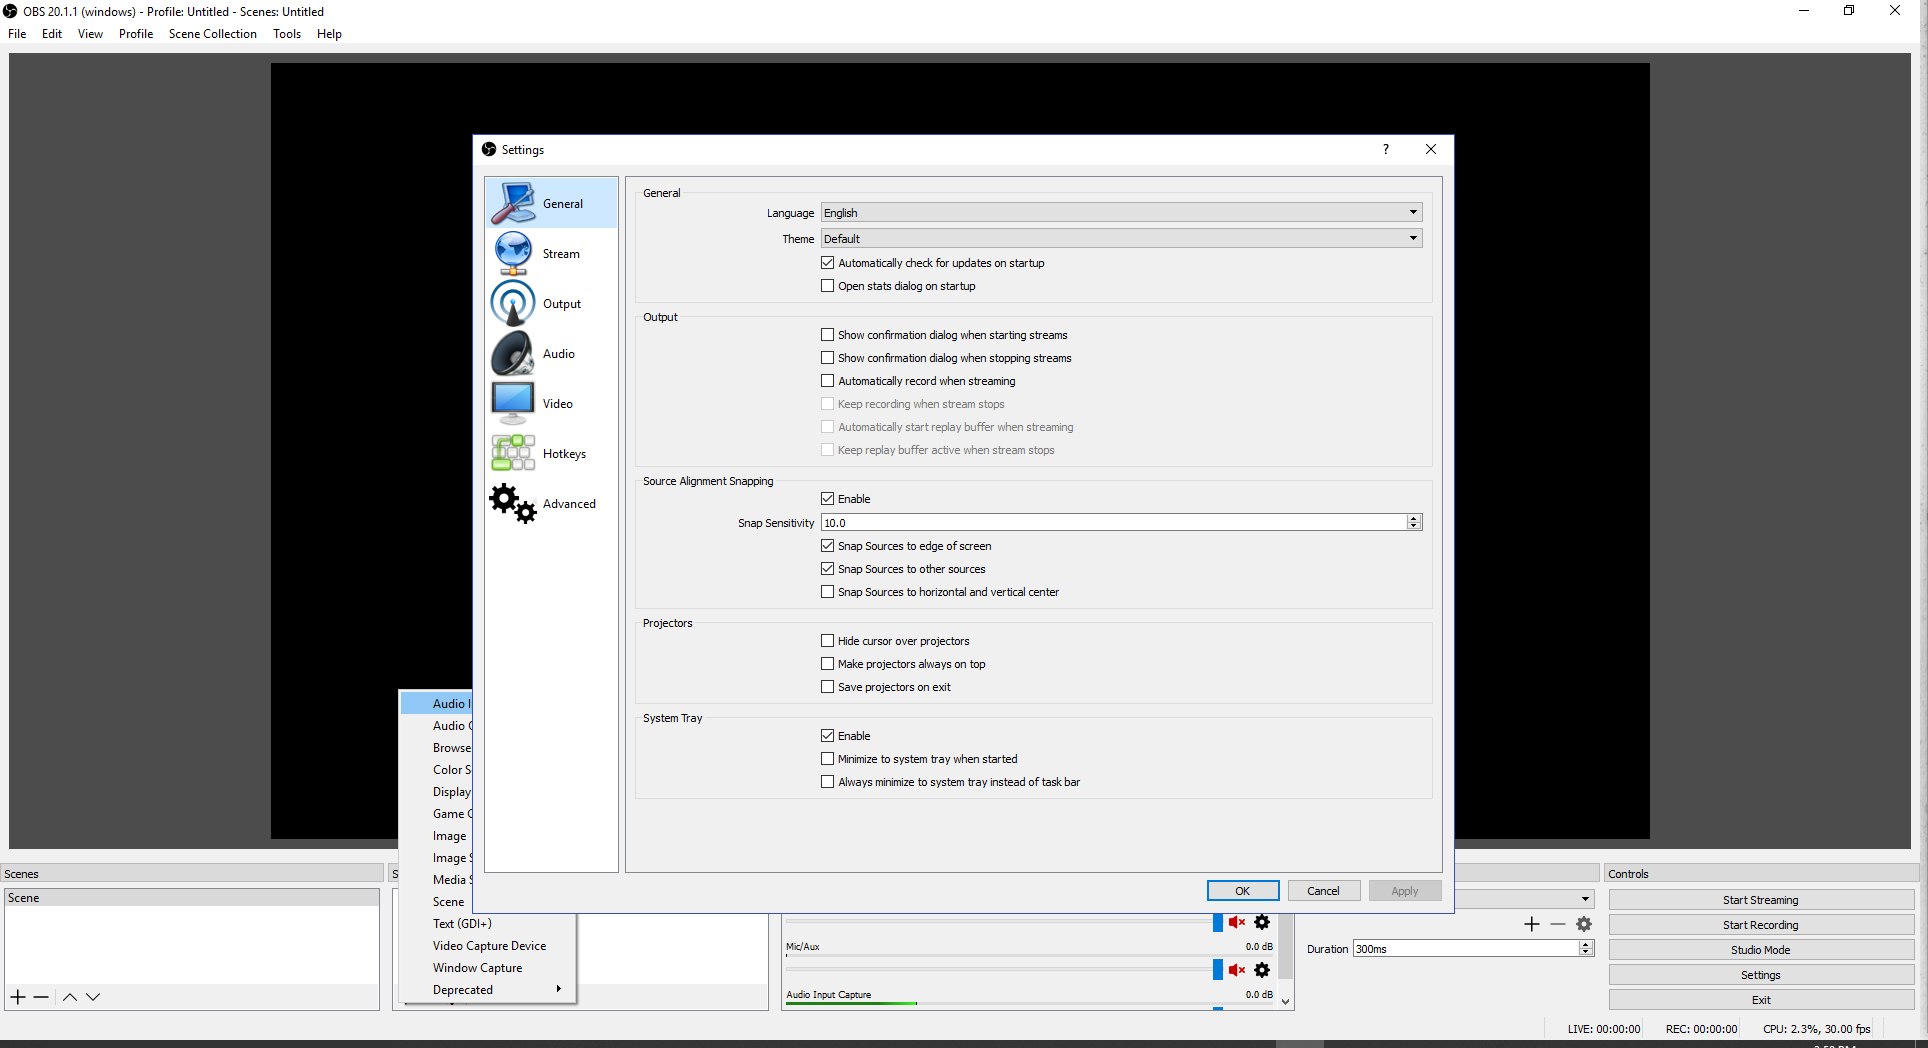Open the Video settings category
1928x1048 pixels.
pos(551,403)
